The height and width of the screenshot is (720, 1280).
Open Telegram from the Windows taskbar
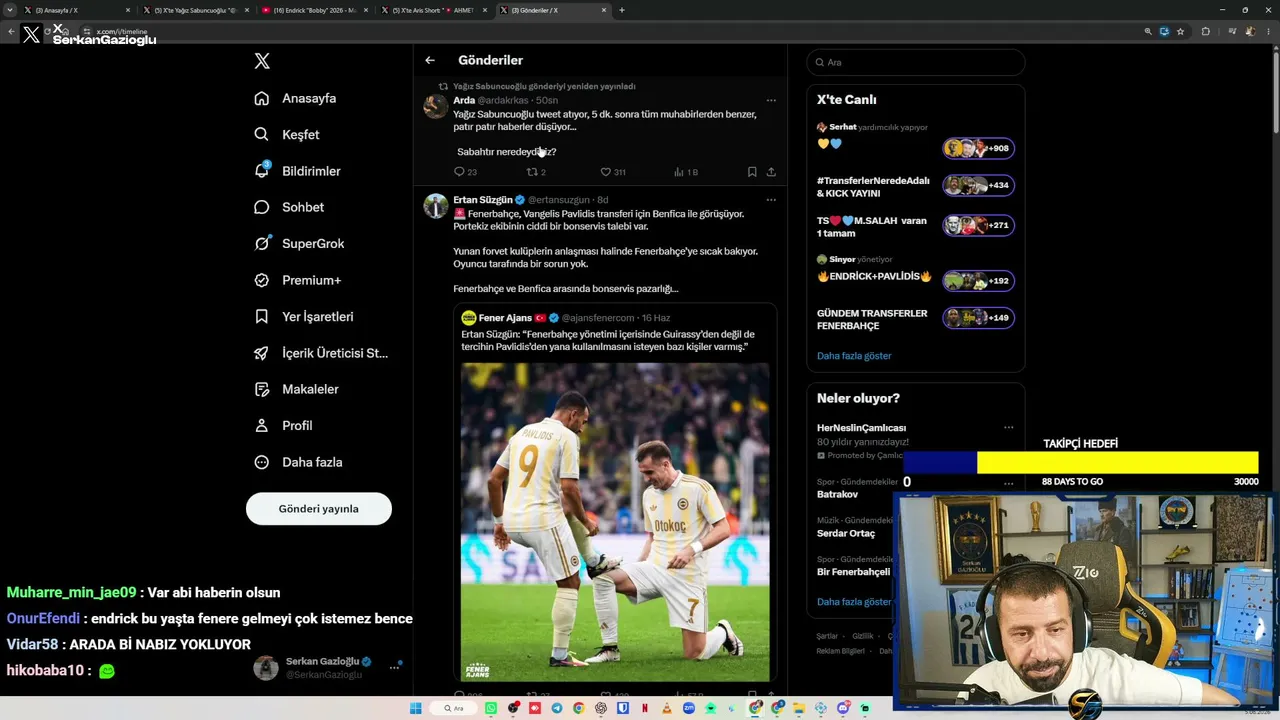[x=557, y=708]
